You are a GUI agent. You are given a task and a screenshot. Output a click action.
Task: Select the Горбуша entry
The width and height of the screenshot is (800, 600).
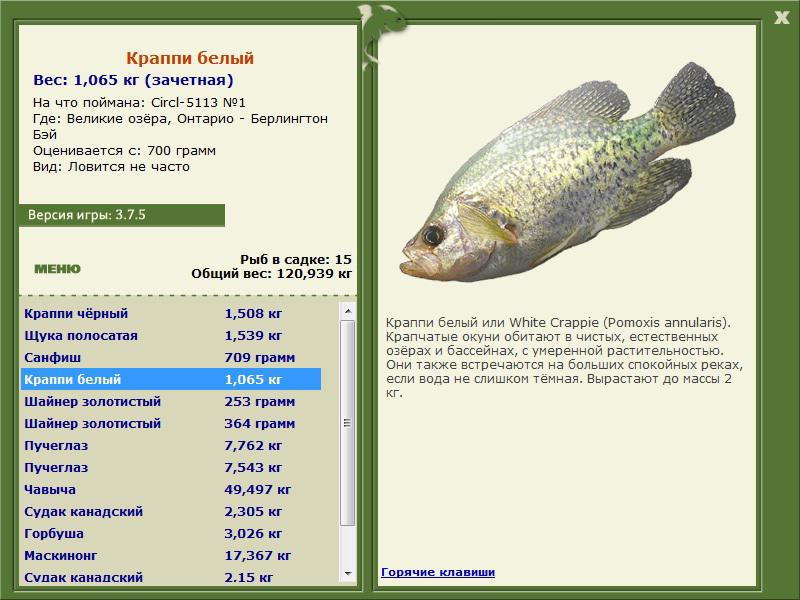171,533
